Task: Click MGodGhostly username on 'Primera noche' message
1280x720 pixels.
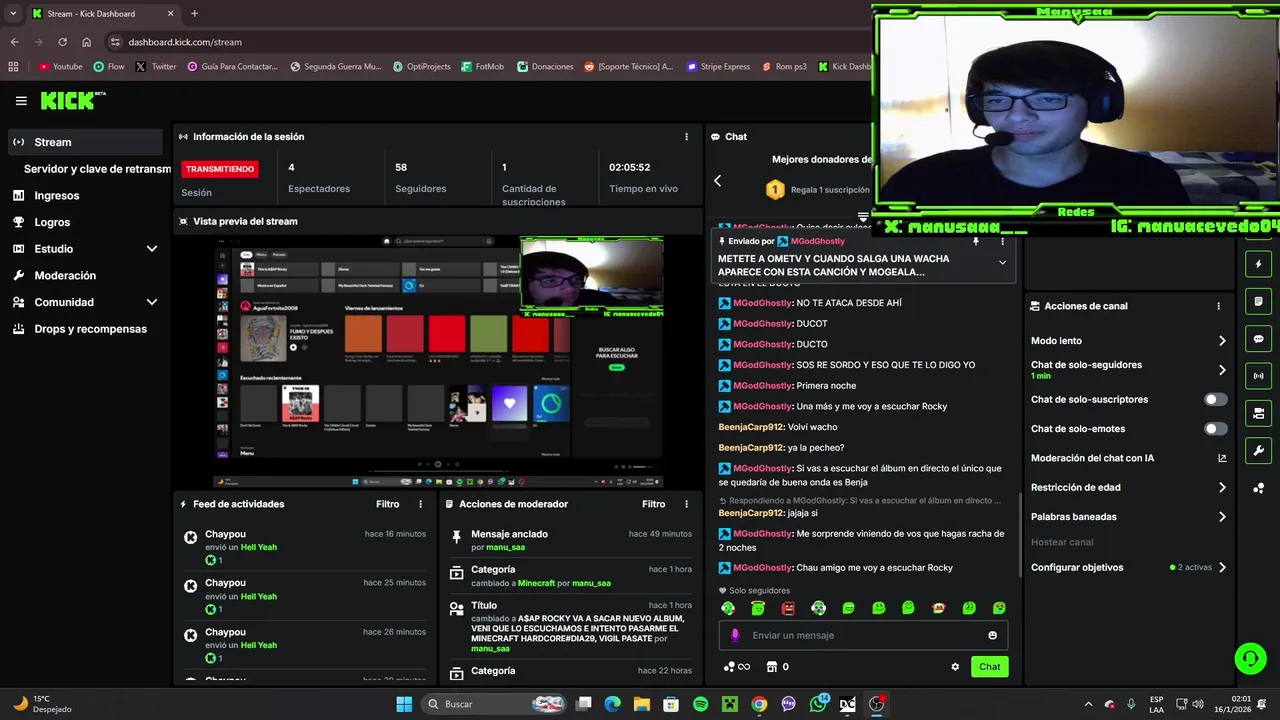Action: tap(763, 386)
